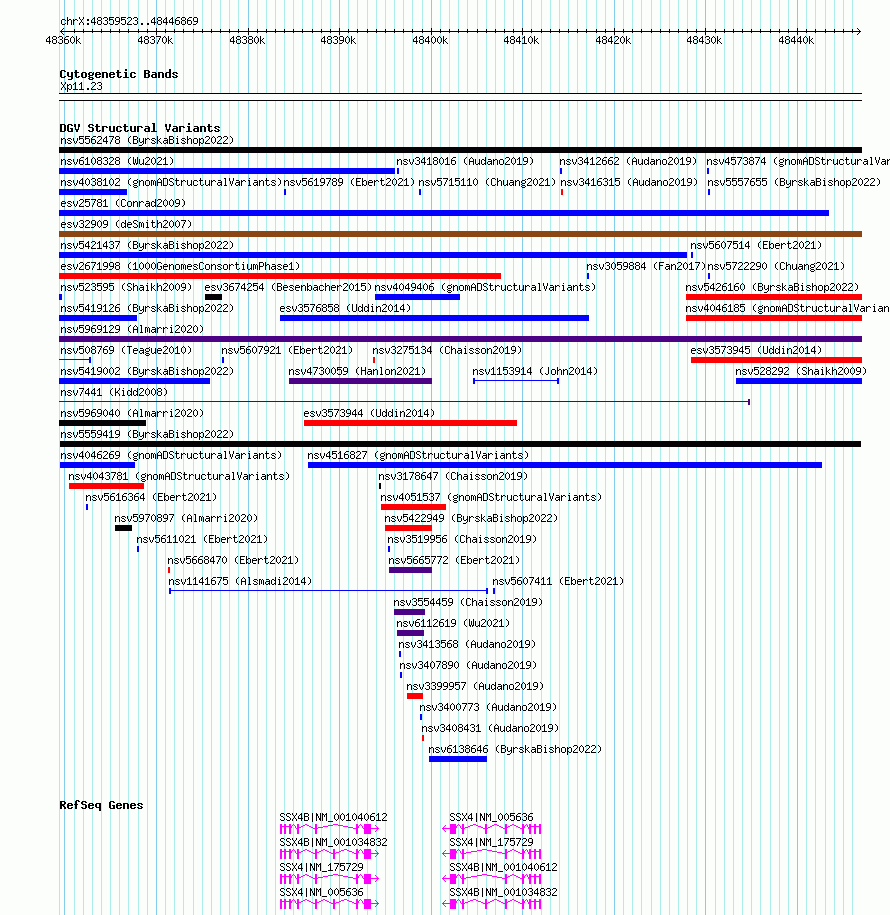Select the esv3573944 (Uddin2014) label
890x915 pixels.
(x=369, y=414)
